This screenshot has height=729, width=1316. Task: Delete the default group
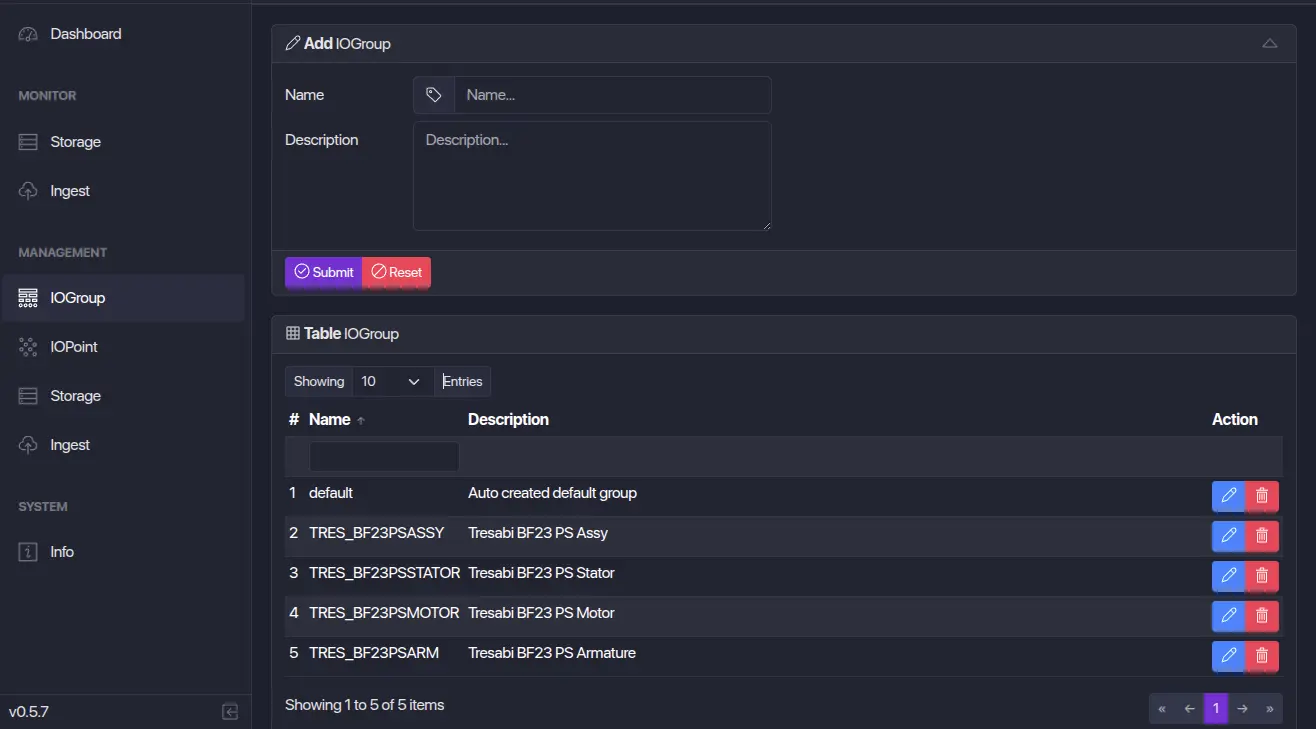(x=1262, y=495)
